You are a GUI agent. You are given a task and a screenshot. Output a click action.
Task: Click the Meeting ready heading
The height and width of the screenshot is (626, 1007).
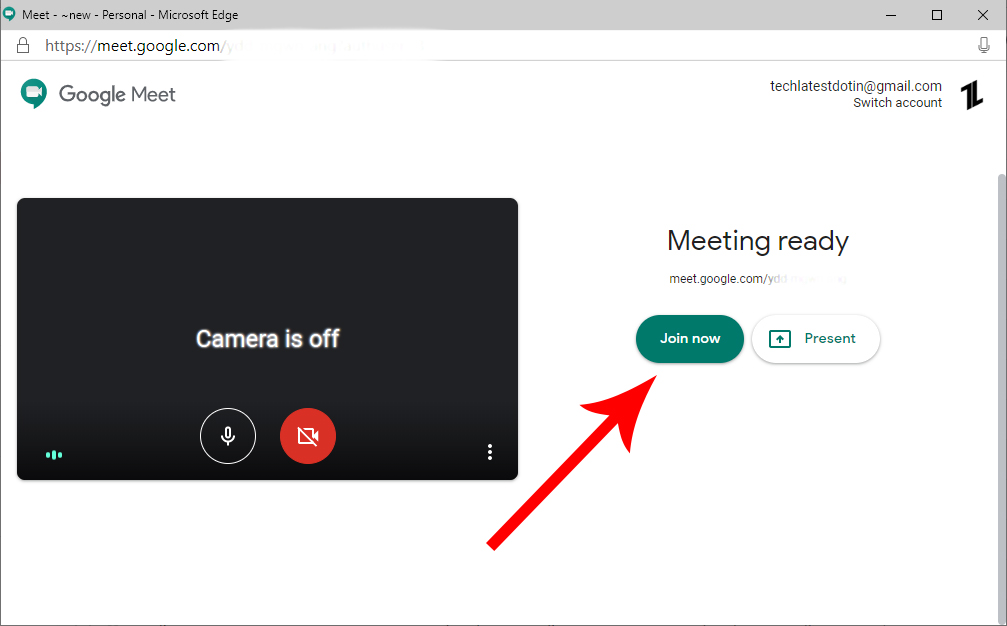[x=758, y=241]
